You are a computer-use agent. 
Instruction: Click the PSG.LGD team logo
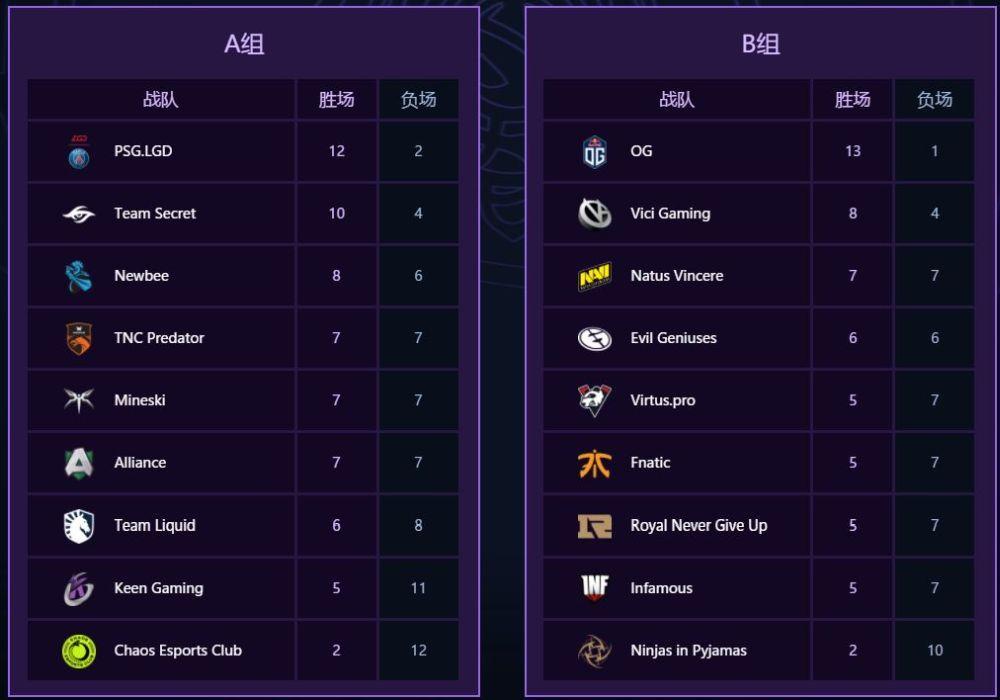tap(79, 152)
